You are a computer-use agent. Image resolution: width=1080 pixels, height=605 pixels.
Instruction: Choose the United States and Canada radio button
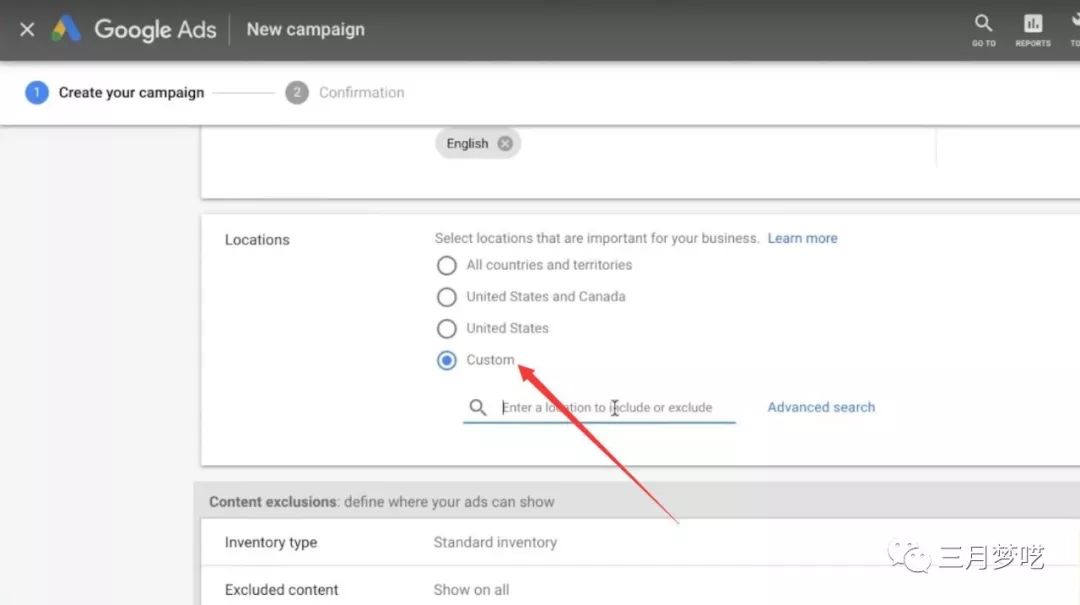coord(446,297)
